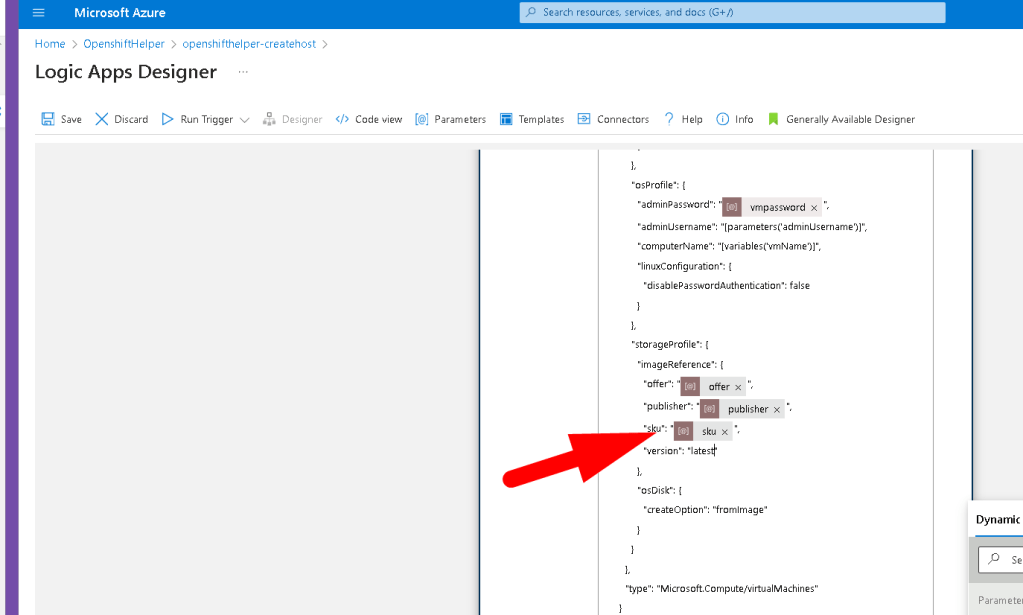
Task: Remove the publisher token
Action: (776, 410)
